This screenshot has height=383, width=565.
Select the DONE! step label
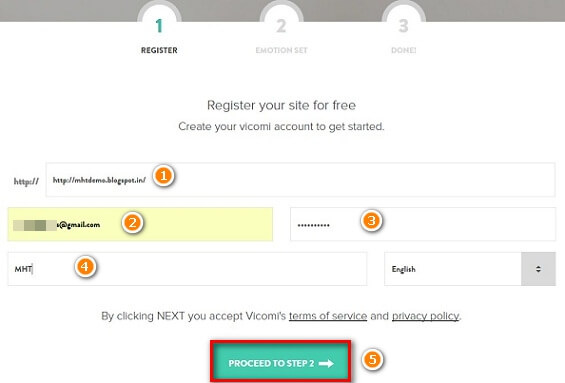coord(404,50)
